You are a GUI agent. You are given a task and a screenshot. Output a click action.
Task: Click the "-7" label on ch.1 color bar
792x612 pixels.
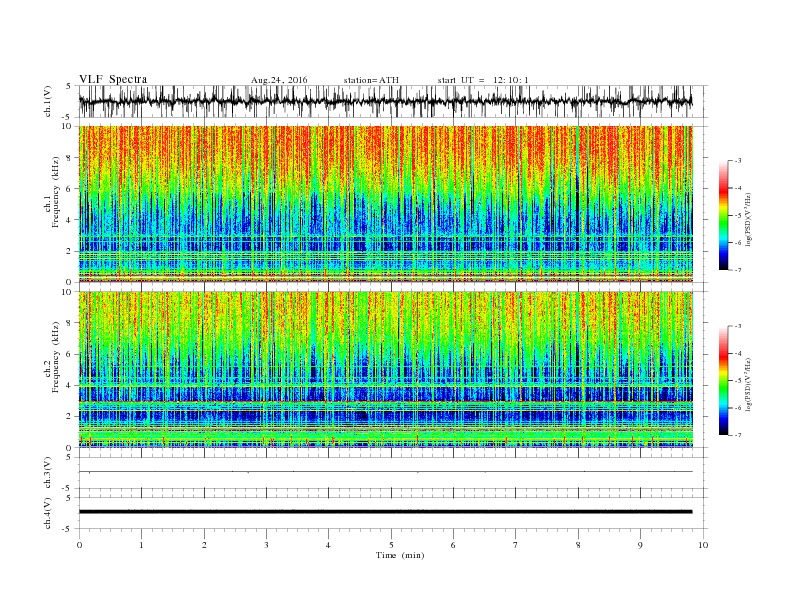[x=737, y=270]
